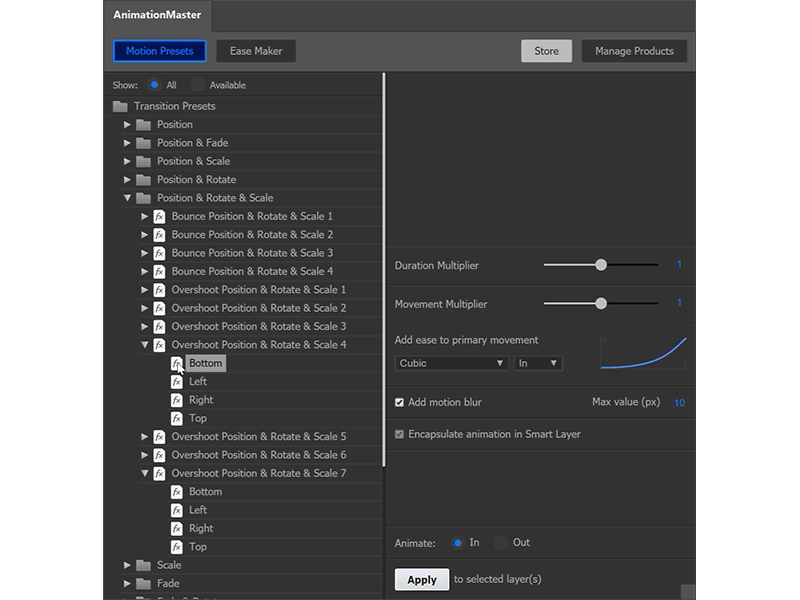Click the fx icon of Bounce Position & Rotate & Scale 1
Viewport: 800px width, 600px height.
point(160,216)
